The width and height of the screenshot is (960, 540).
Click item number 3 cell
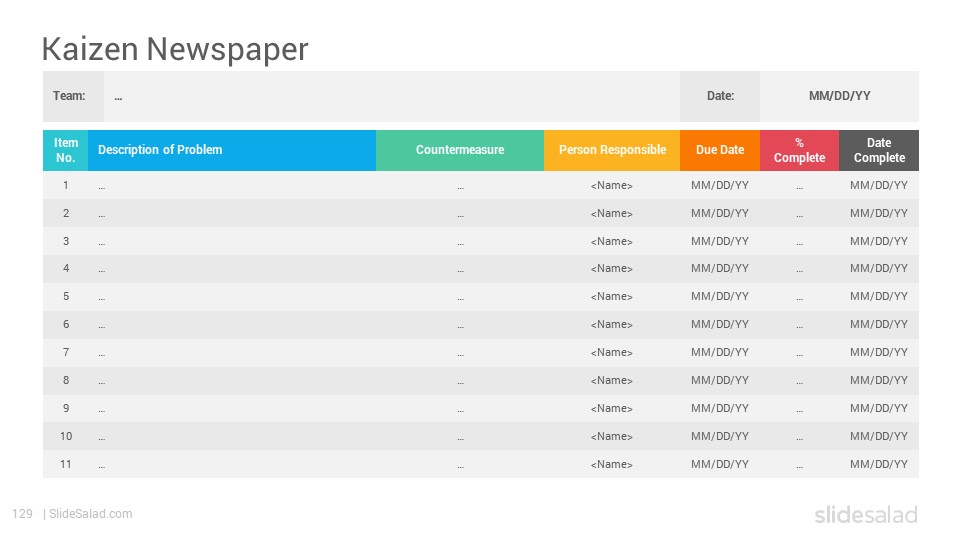click(x=66, y=241)
